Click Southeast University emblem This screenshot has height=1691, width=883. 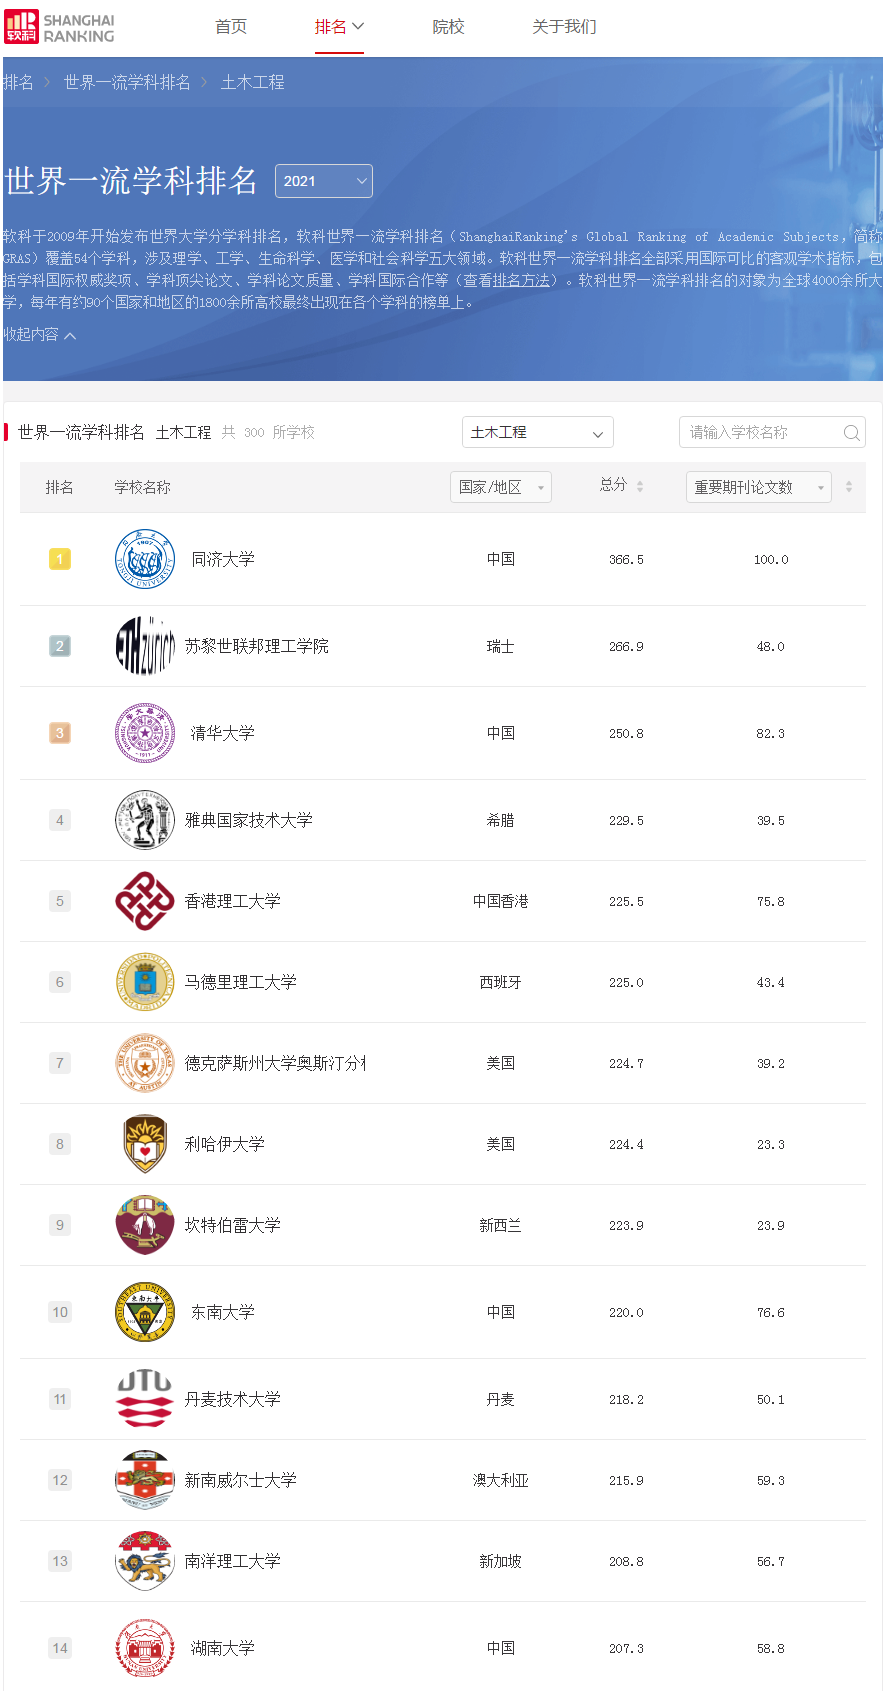pyautogui.click(x=145, y=1312)
